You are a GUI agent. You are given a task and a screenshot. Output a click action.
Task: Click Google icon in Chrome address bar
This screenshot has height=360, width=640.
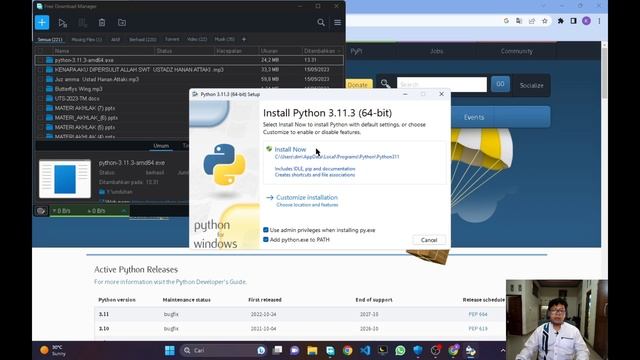[506, 21]
